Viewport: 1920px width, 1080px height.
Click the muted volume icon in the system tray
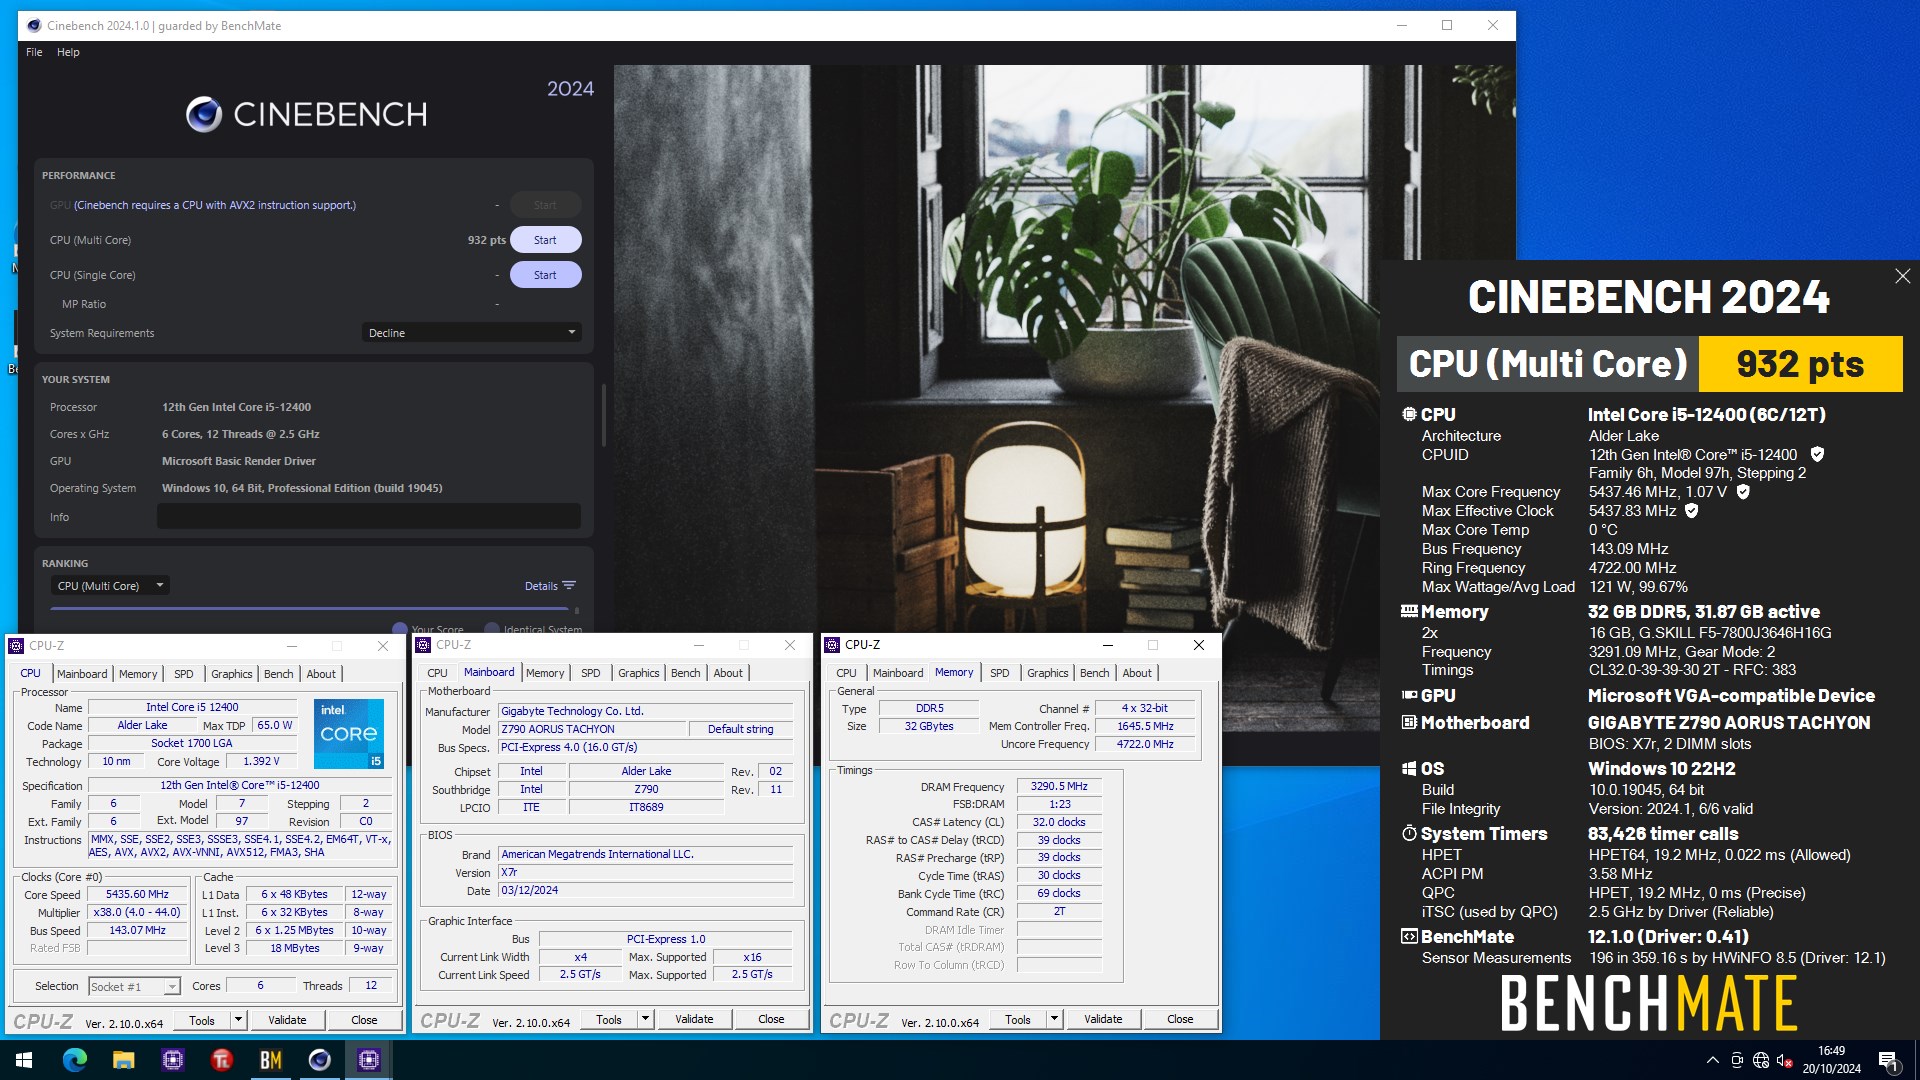coord(1784,1060)
